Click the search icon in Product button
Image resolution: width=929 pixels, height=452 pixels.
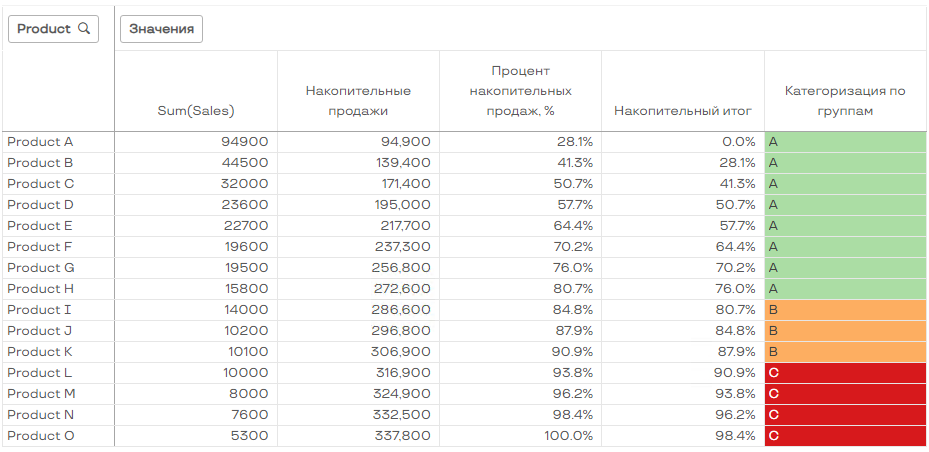click(x=84, y=29)
